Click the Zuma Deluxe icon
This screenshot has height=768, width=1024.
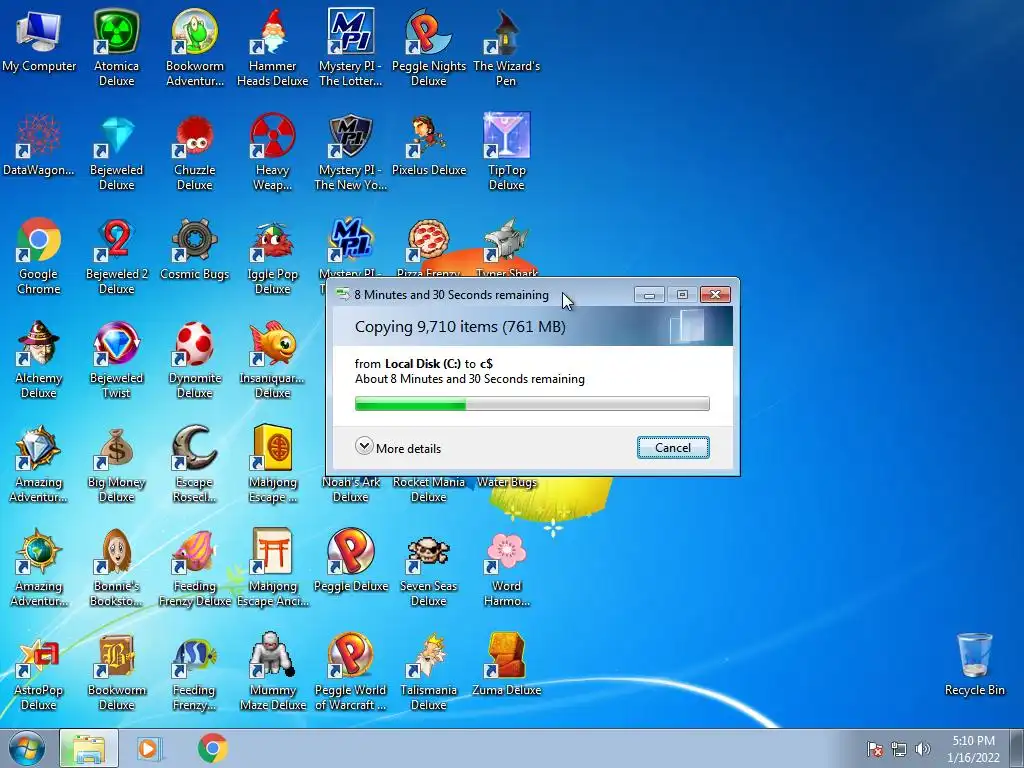coord(506,665)
